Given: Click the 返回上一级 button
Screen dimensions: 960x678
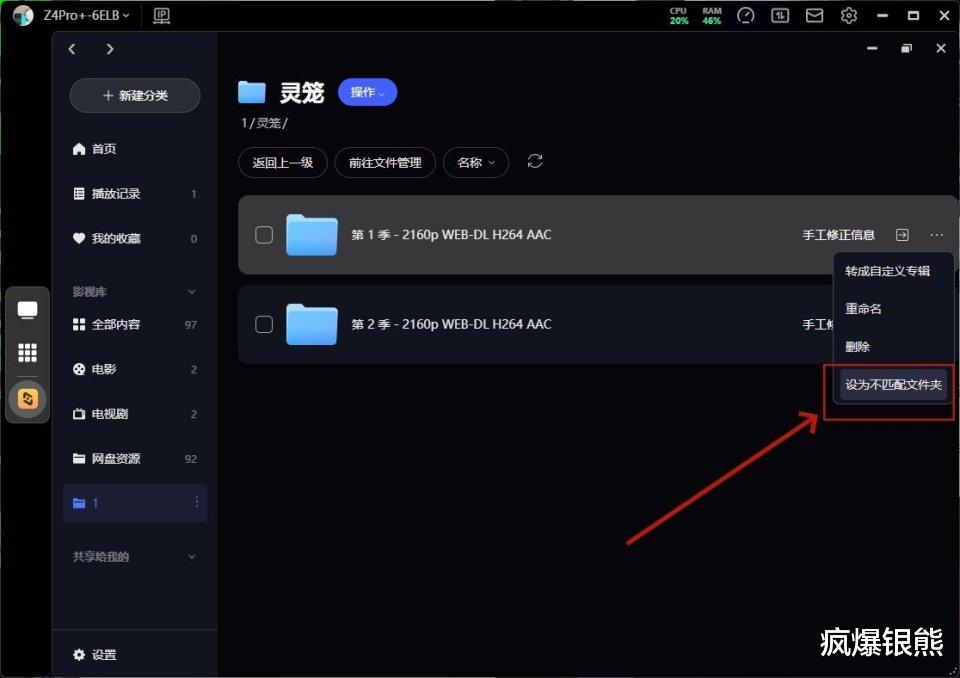Looking at the screenshot, I should point(283,162).
